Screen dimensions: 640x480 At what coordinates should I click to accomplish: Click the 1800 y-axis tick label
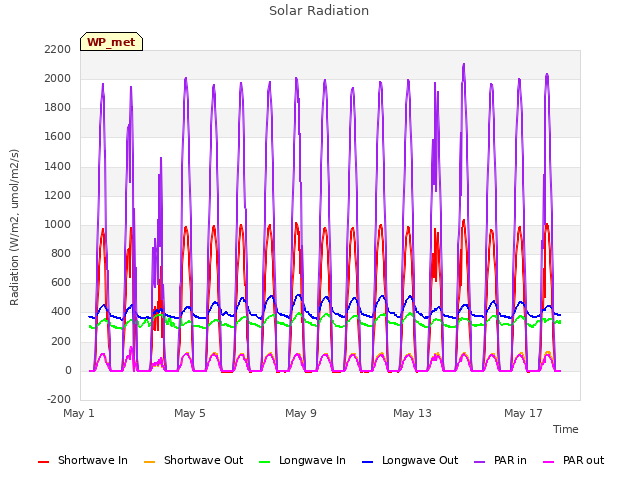point(58,108)
